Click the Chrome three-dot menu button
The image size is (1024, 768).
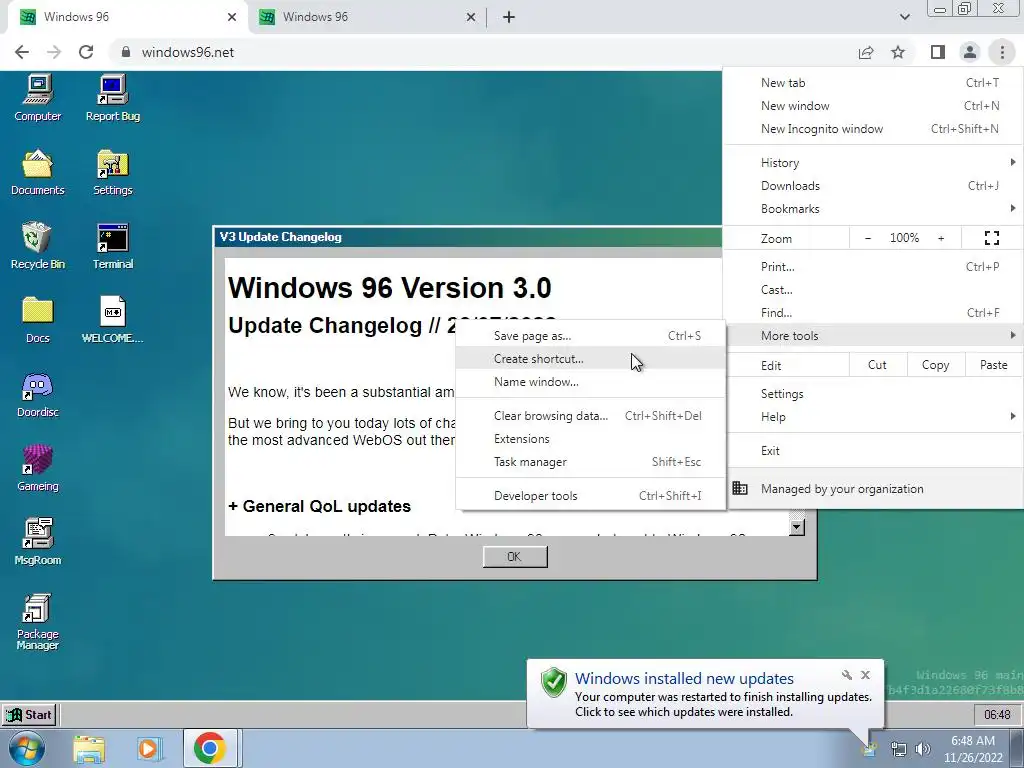pos(1002,52)
